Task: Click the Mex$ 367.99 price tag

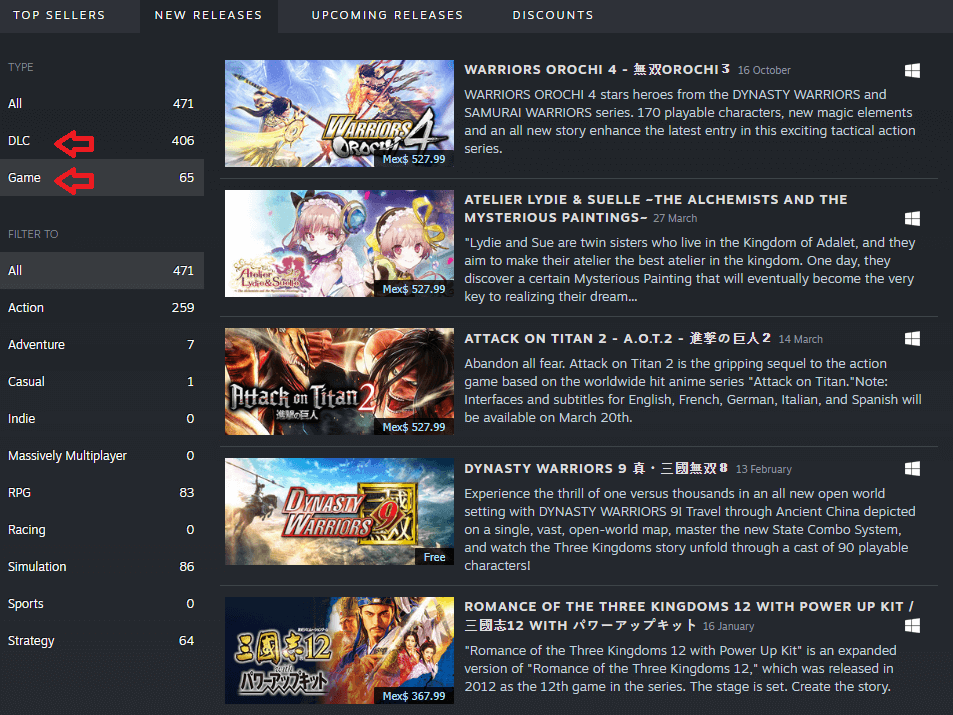Action: (x=414, y=696)
